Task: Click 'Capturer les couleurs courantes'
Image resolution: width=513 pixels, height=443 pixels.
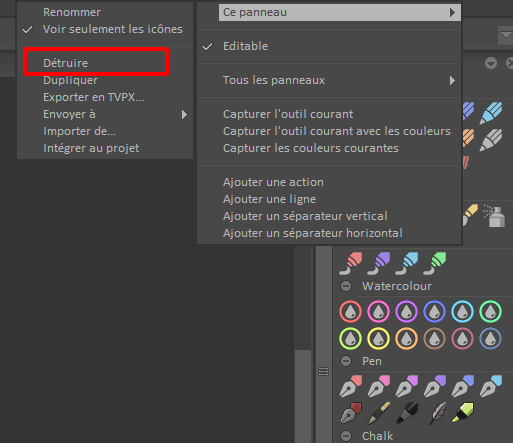Action: (329, 148)
